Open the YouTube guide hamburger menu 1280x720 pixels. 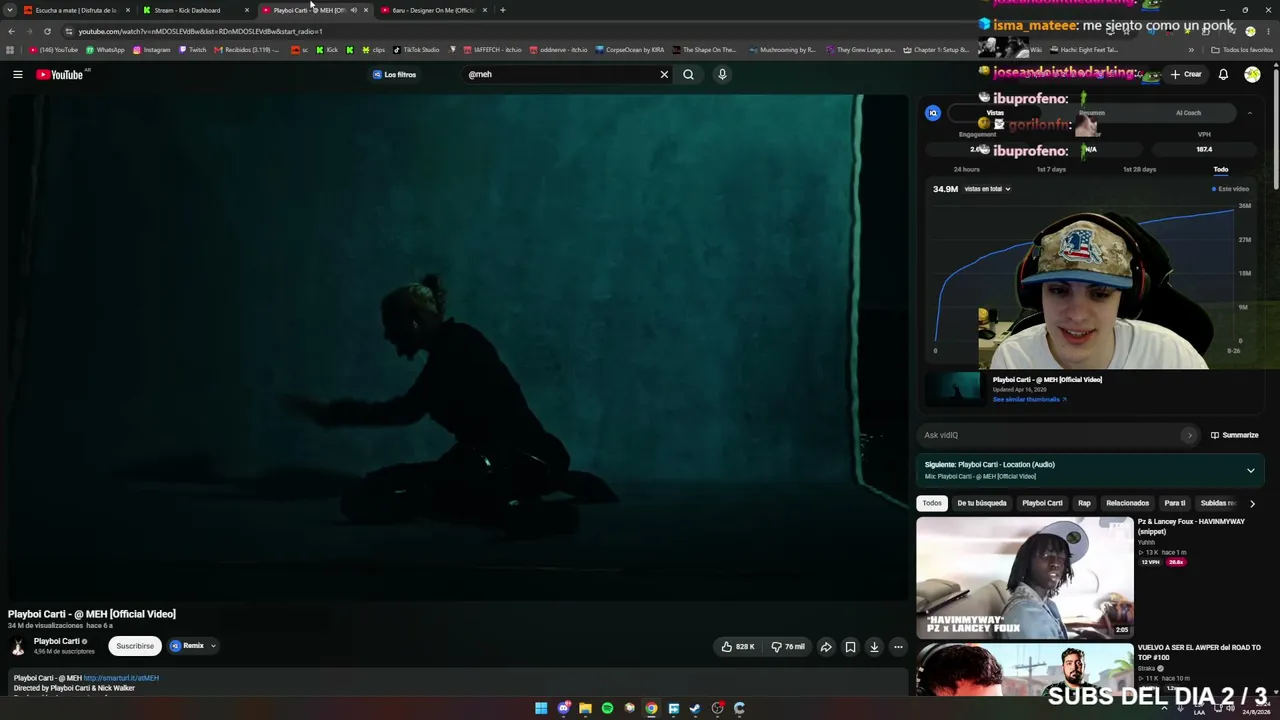(17, 74)
